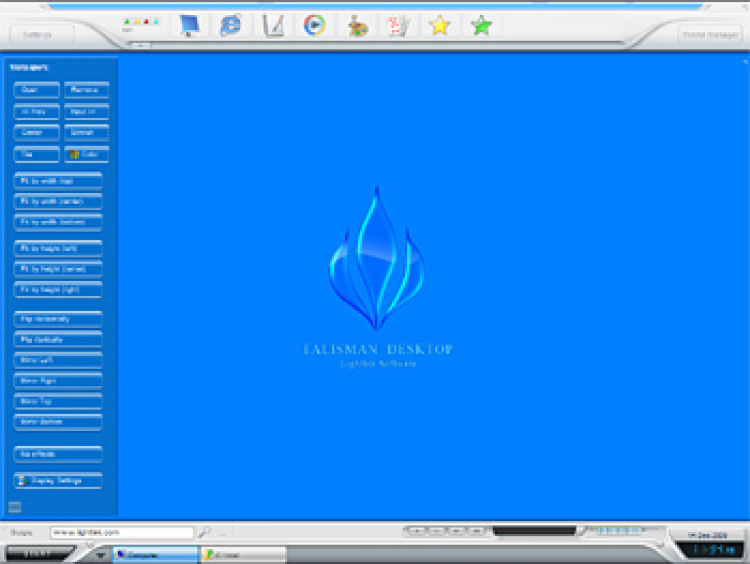Go to previous wallpaper with Prev

(37, 111)
